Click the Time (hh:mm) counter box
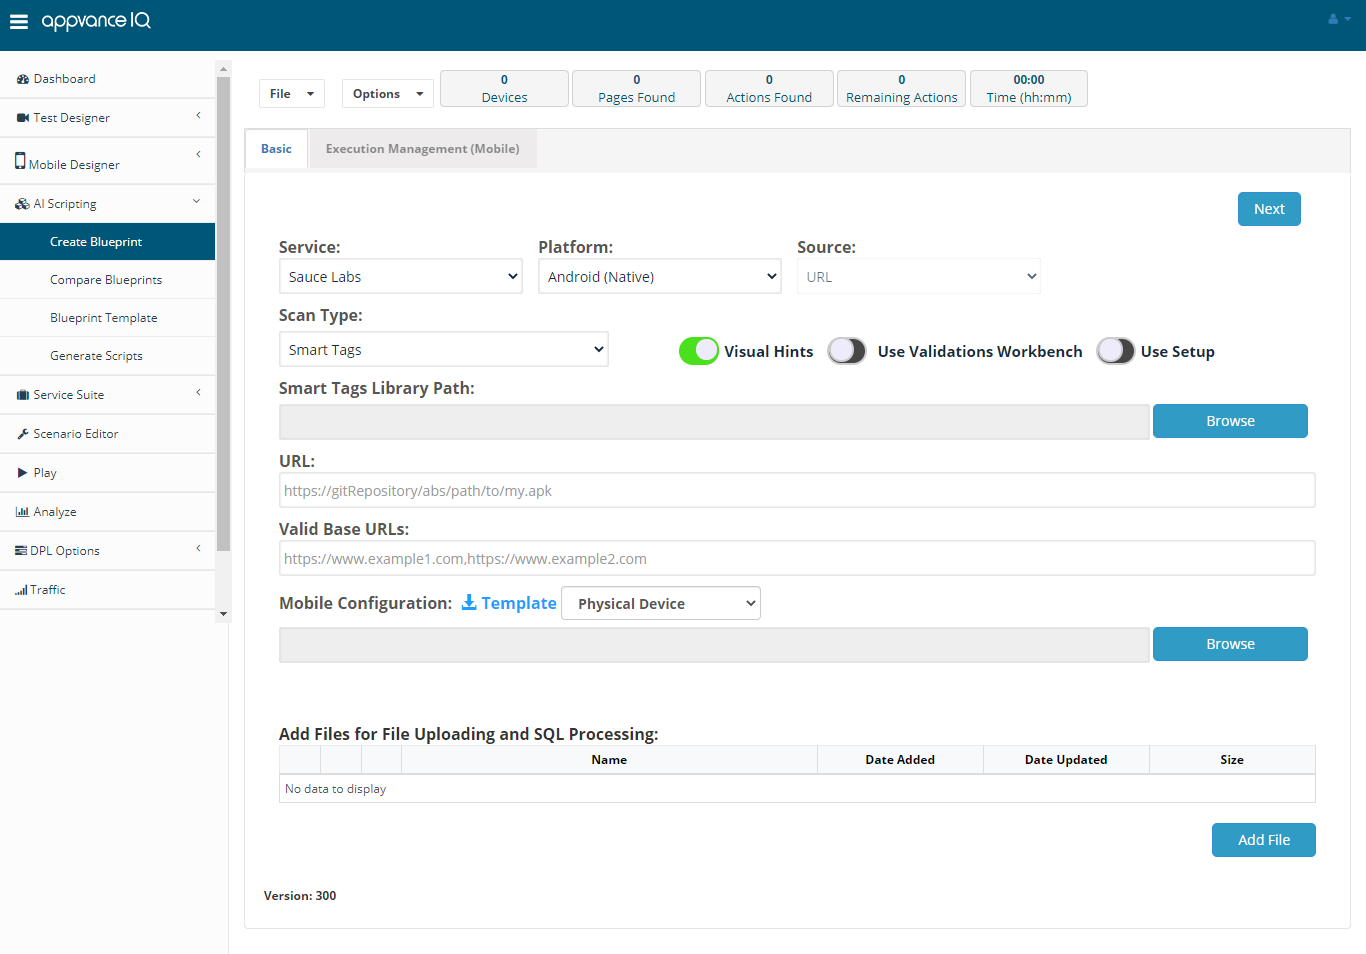 click(x=1029, y=89)
